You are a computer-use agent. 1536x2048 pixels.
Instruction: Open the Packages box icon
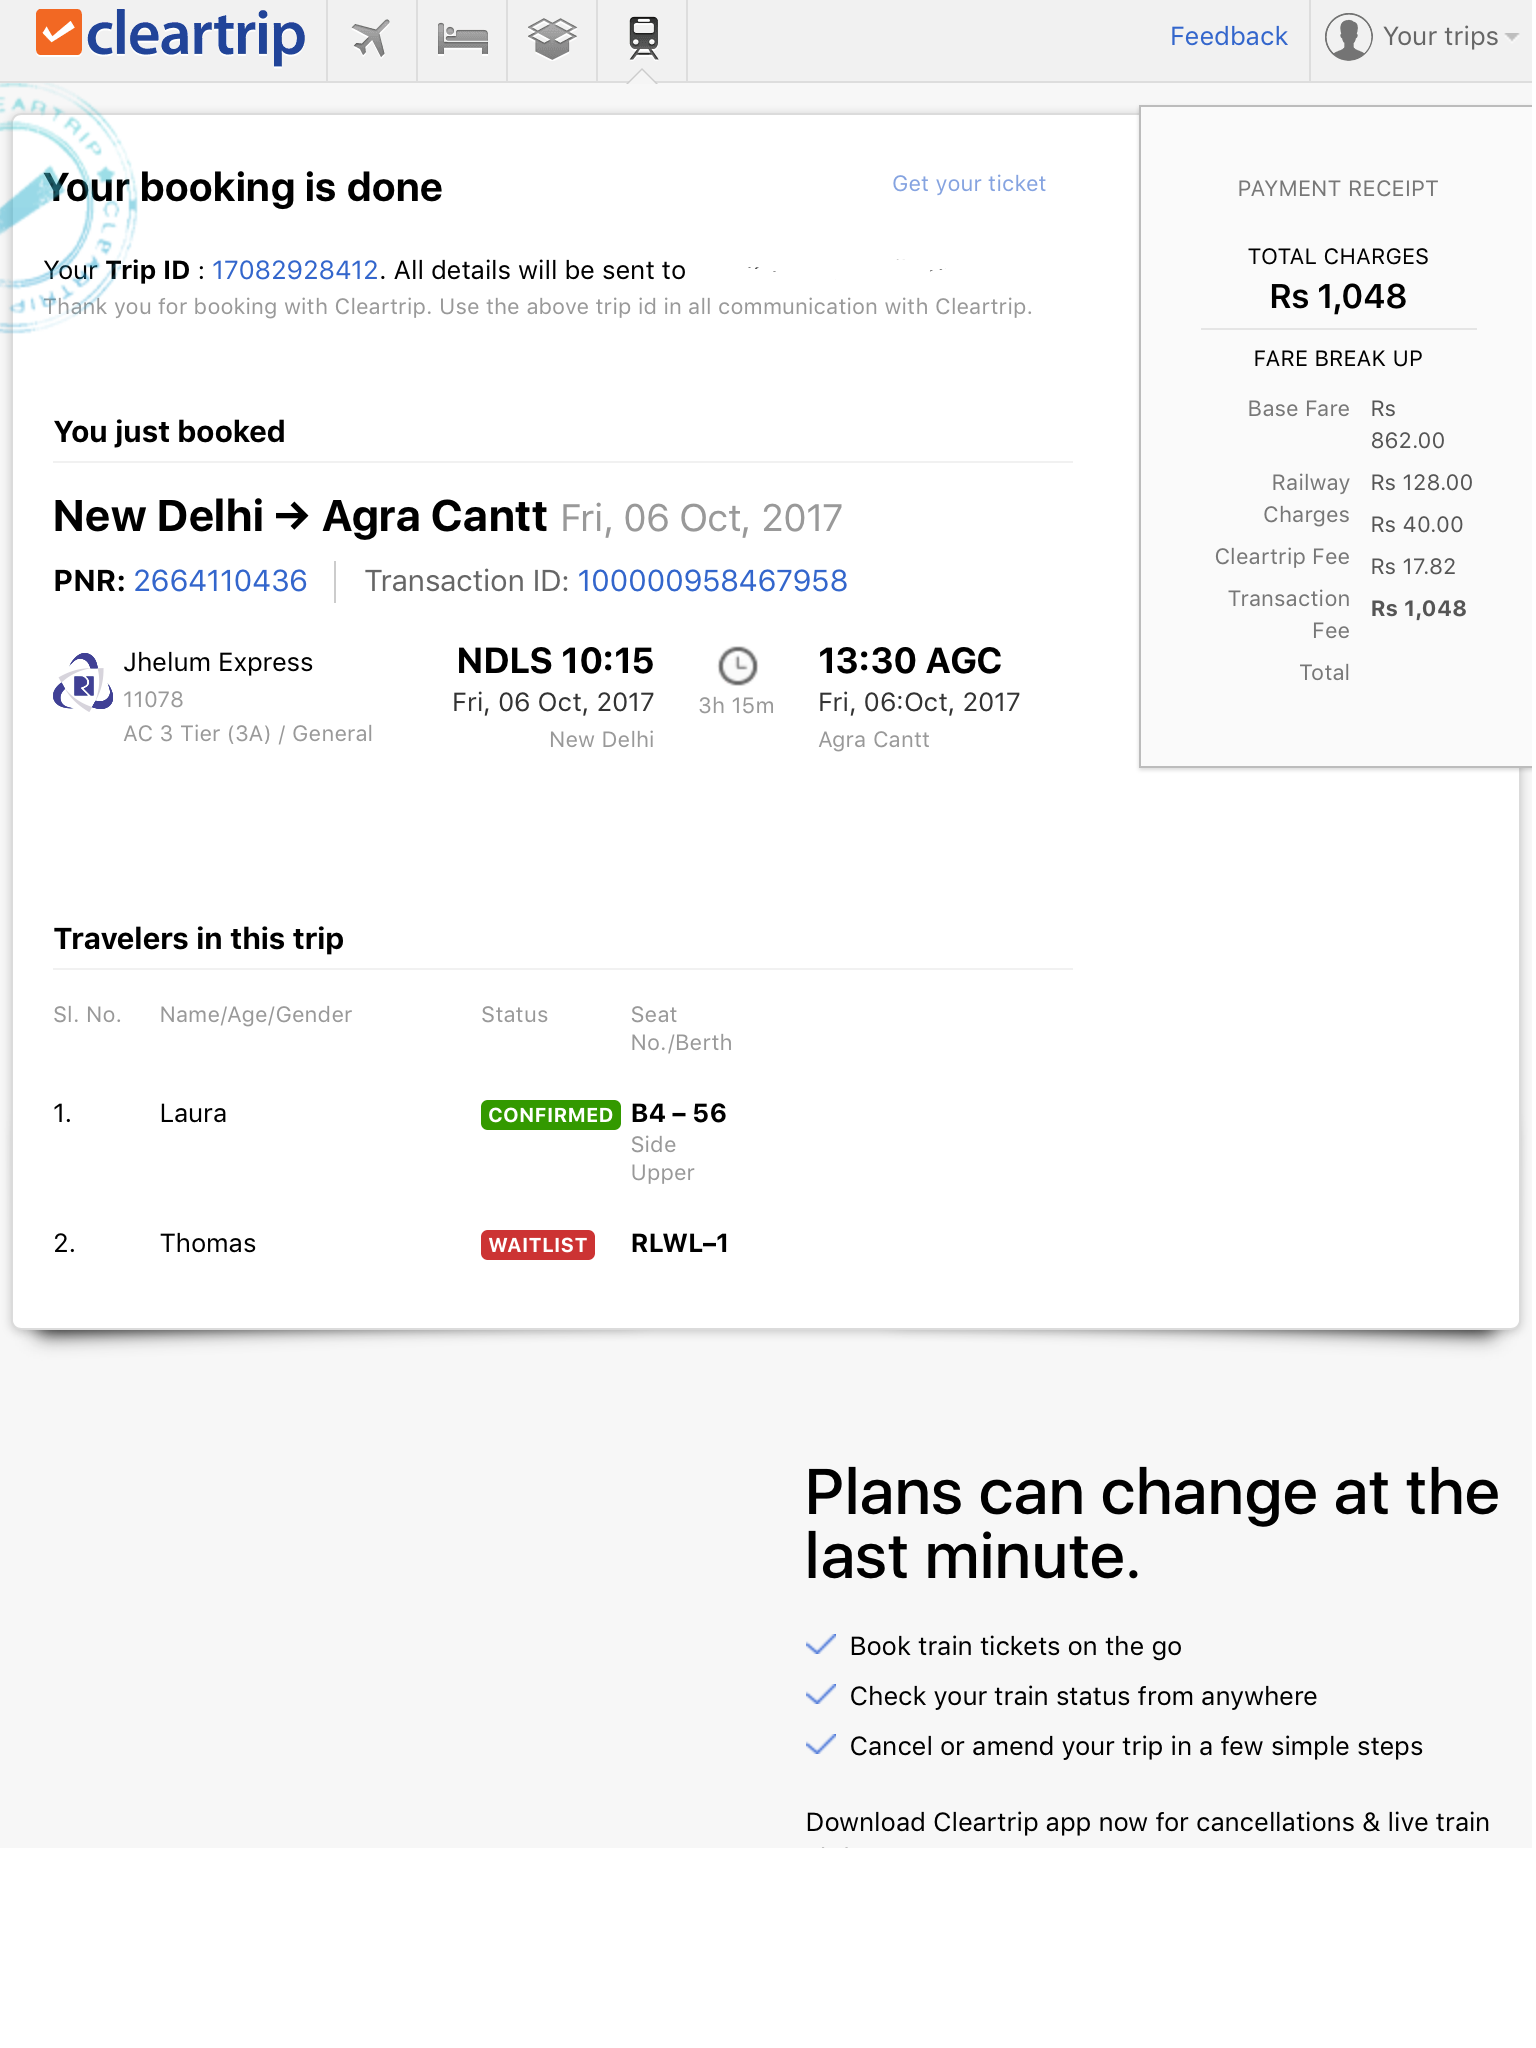click(552, 39)
